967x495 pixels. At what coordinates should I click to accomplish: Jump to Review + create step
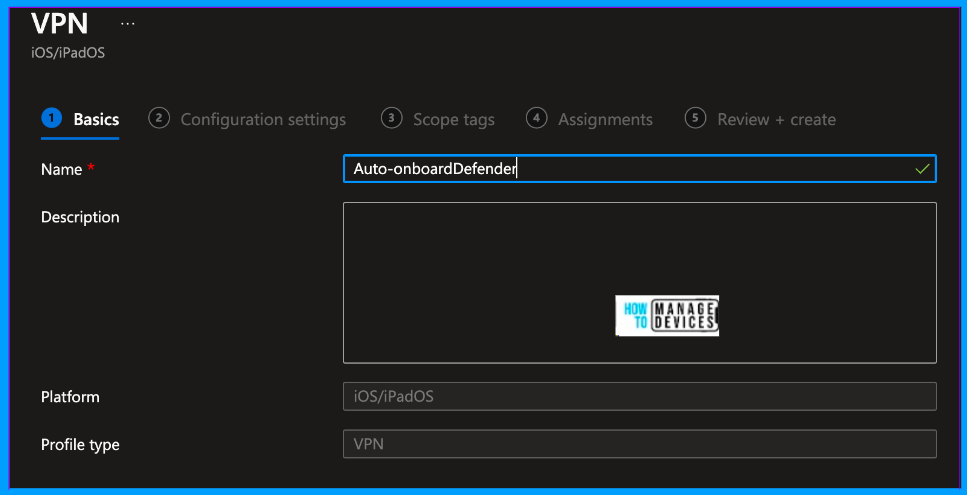pyautogui.click(x=760, y=120)
